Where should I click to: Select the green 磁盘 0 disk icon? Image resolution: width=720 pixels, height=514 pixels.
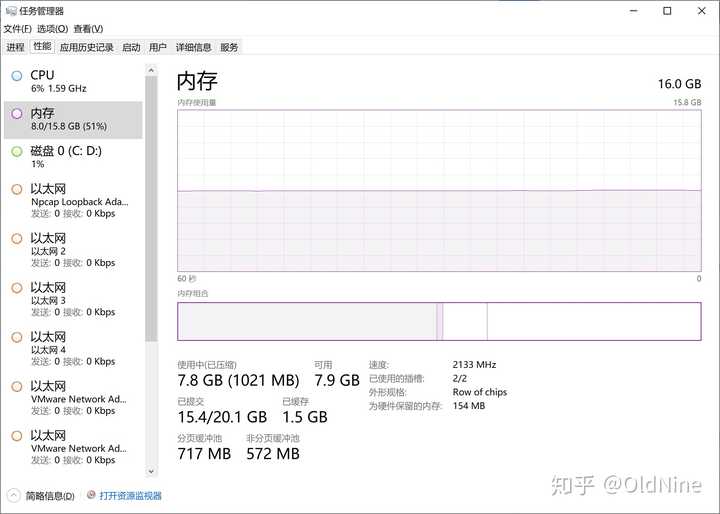pyautogui.click(x=17, y=152)
